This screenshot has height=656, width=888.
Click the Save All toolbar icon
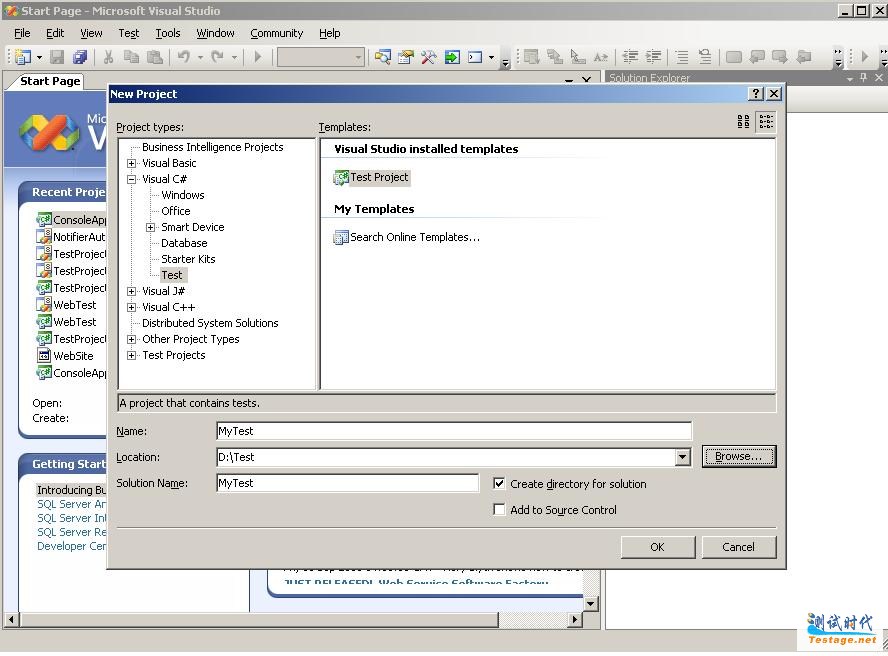click(80, 58)
